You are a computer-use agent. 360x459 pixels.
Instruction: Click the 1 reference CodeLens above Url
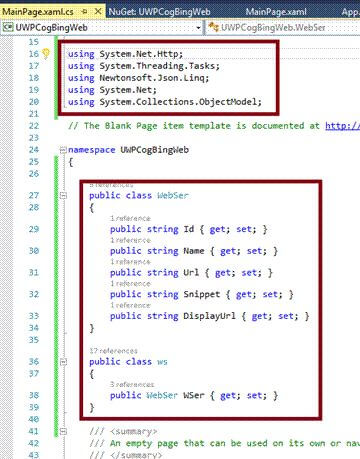click(130, 262)
